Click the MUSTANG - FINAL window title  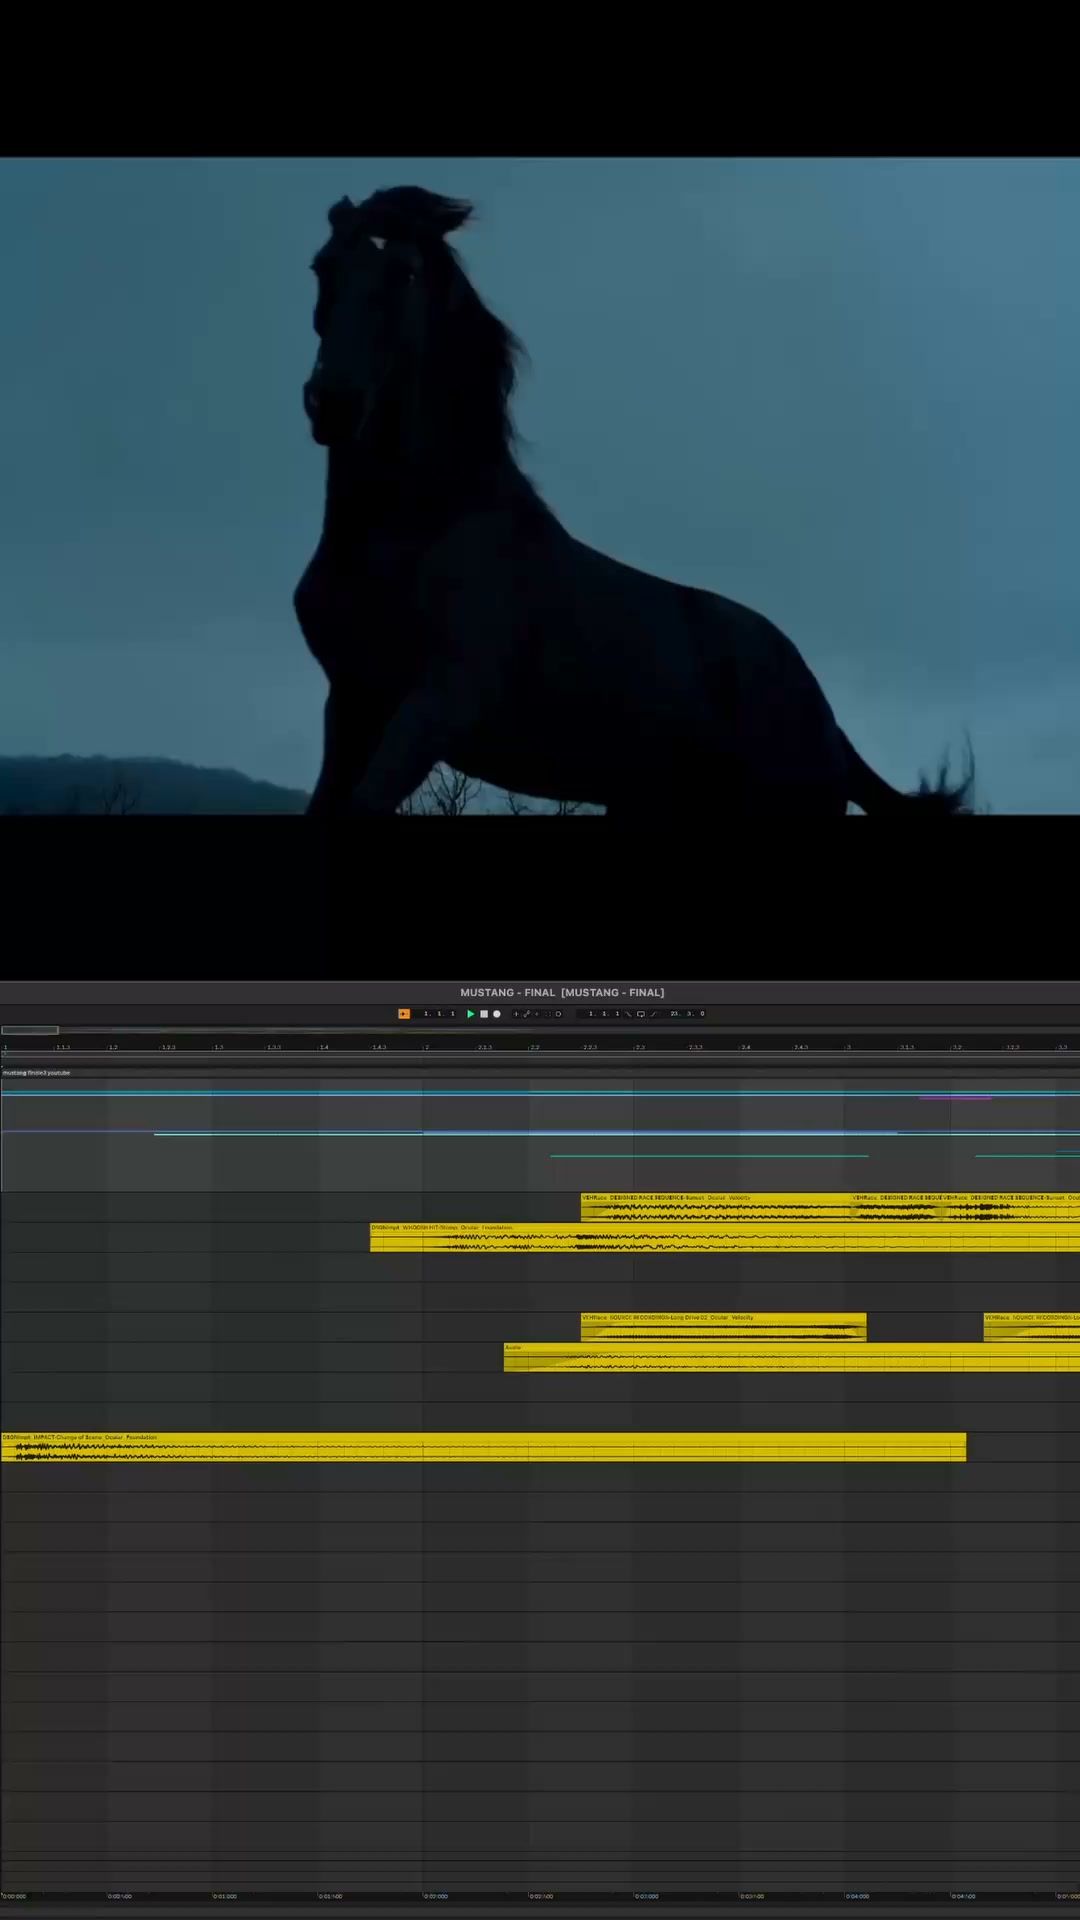click(562, 993)
